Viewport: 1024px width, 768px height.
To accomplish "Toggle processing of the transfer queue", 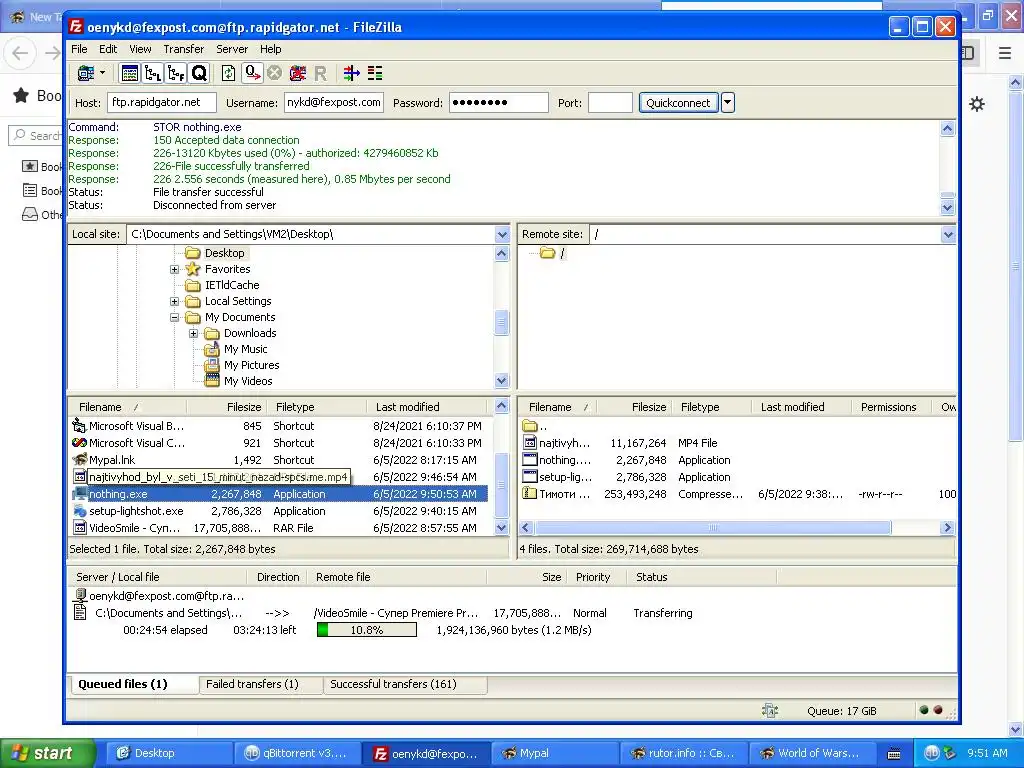I will coord(252,73).
